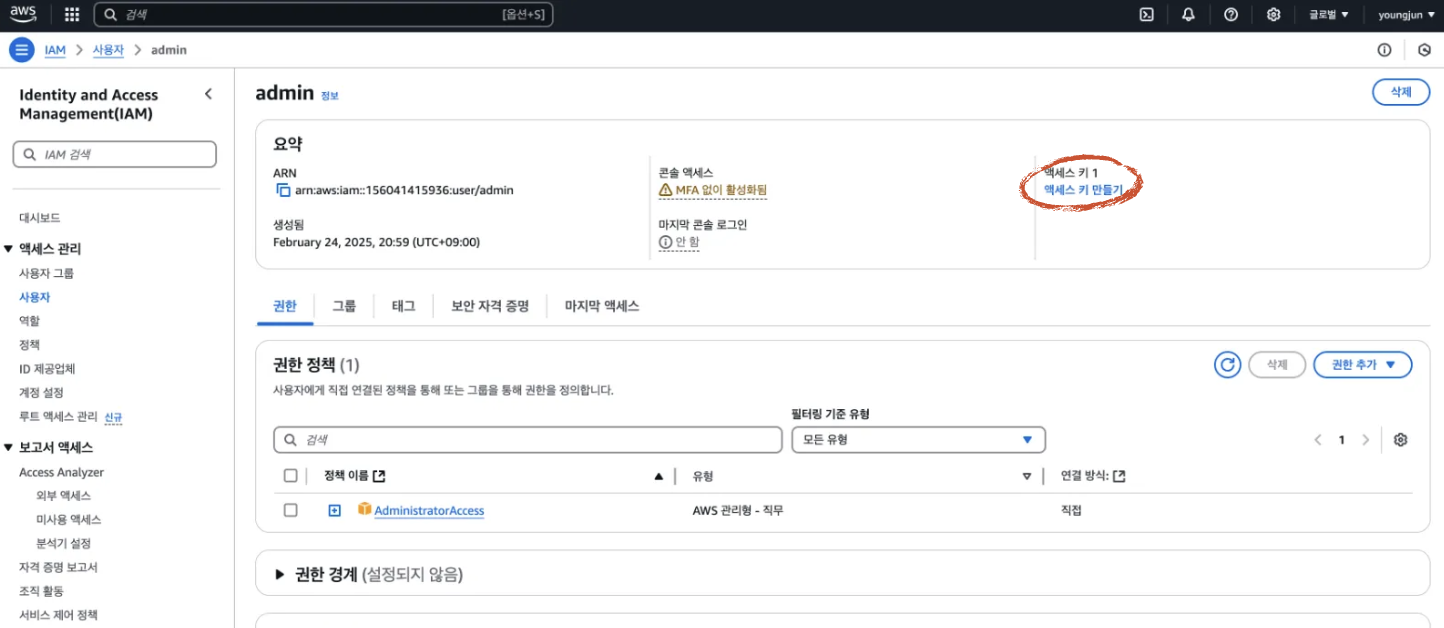Open 자격 증명 보고서 in the sidebar

[x=58, y=567]
